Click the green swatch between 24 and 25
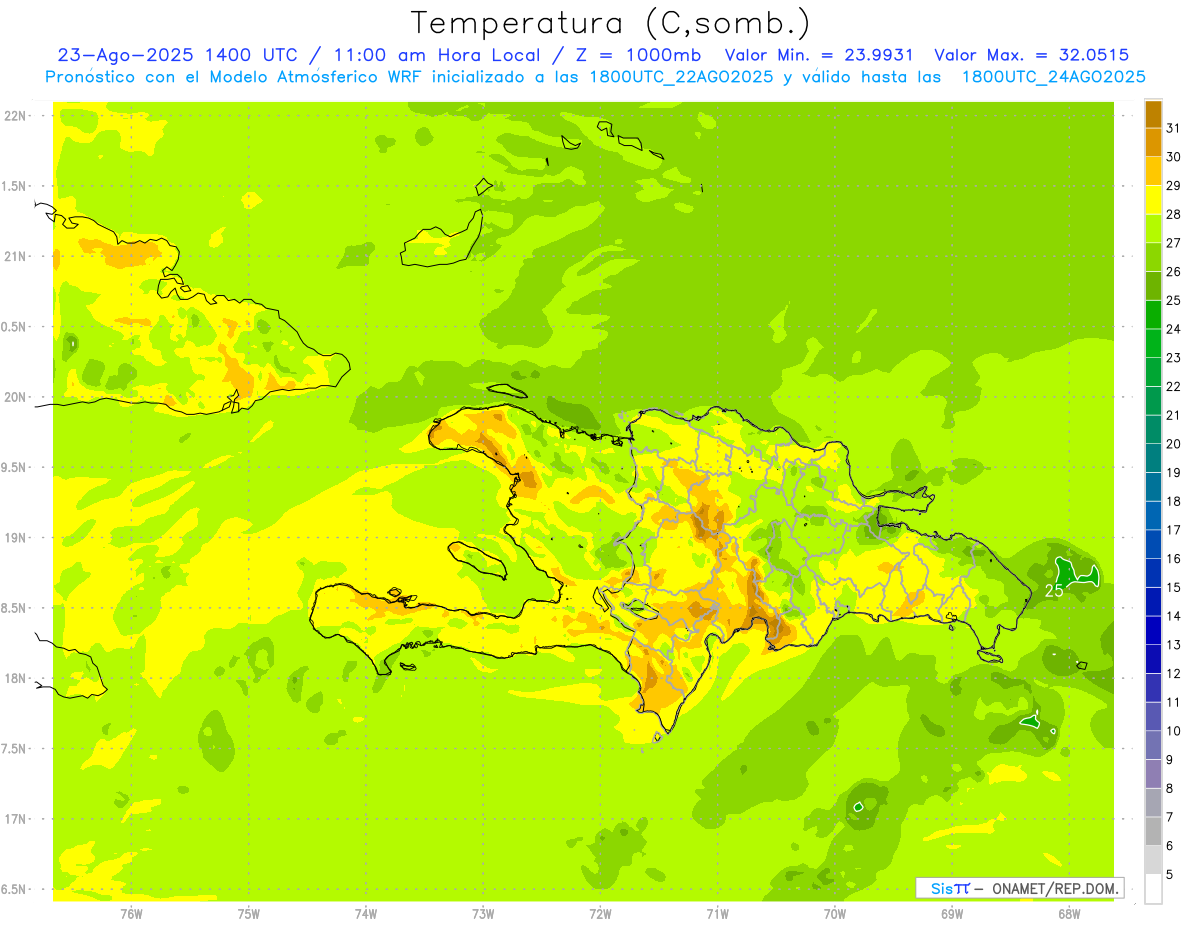1200x927 pixels. [x=1153, y=314]
